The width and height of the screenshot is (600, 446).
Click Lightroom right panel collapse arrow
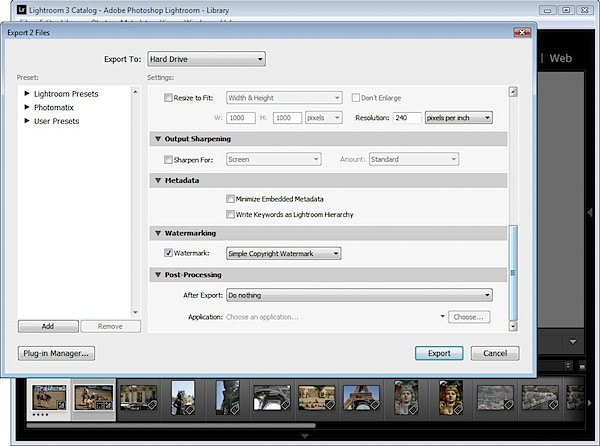[590, 212]
